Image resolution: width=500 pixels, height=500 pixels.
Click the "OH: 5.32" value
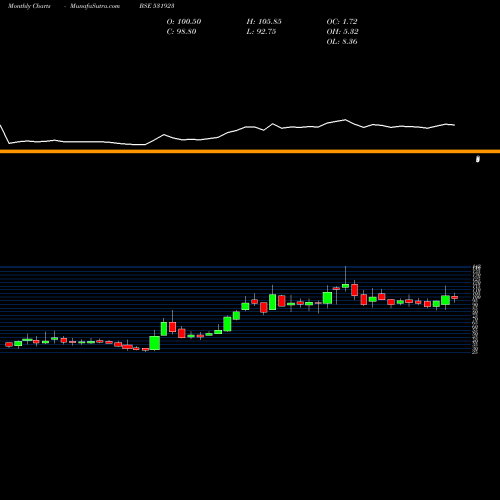tap(342, 32)
